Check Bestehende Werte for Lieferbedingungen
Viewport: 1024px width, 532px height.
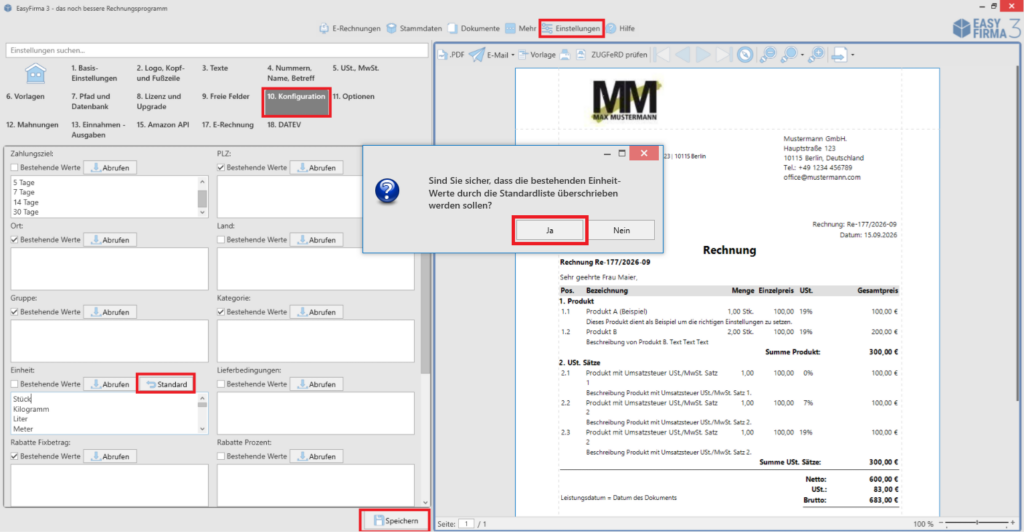(x=221, y=384)
